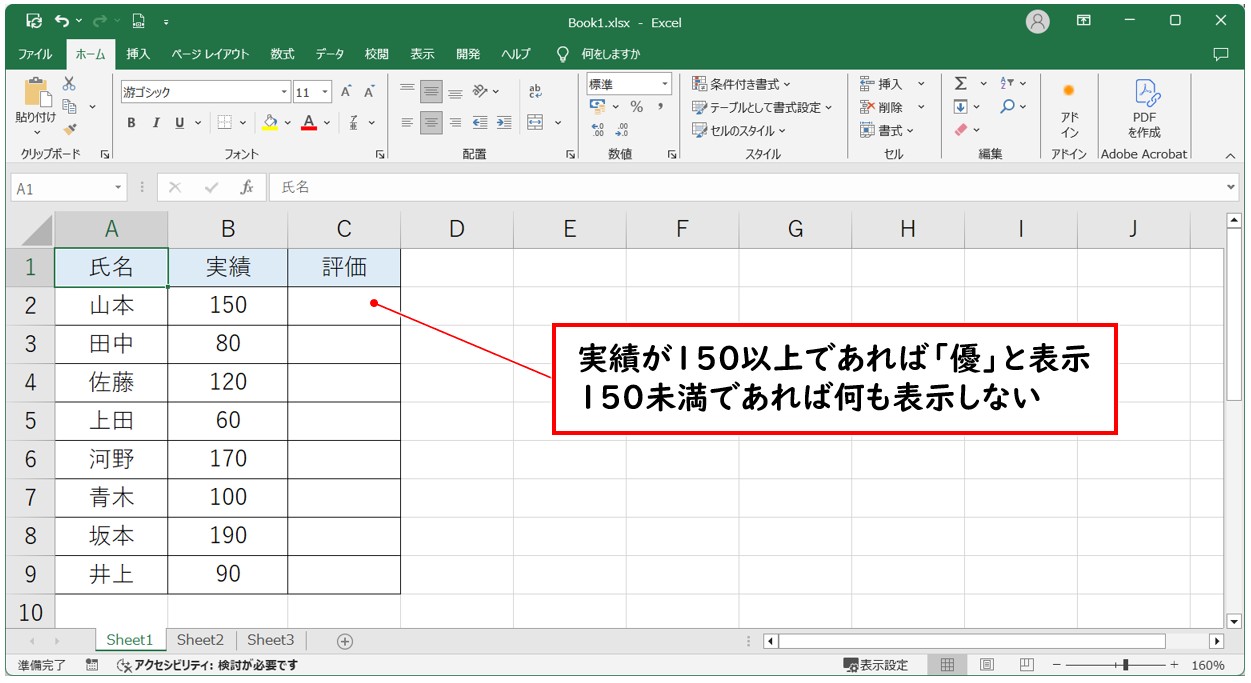Image resolution: width=1251 pixels, height=683 pixels.
Task: Open the ファイル menu
Action: click(x=35, y=54)
